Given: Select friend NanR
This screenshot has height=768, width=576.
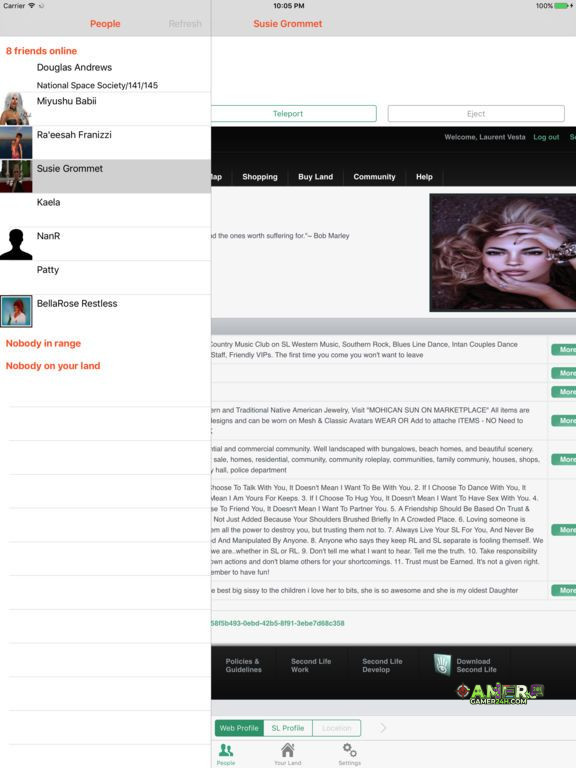Looking at the screenshot, I should 105,244.
